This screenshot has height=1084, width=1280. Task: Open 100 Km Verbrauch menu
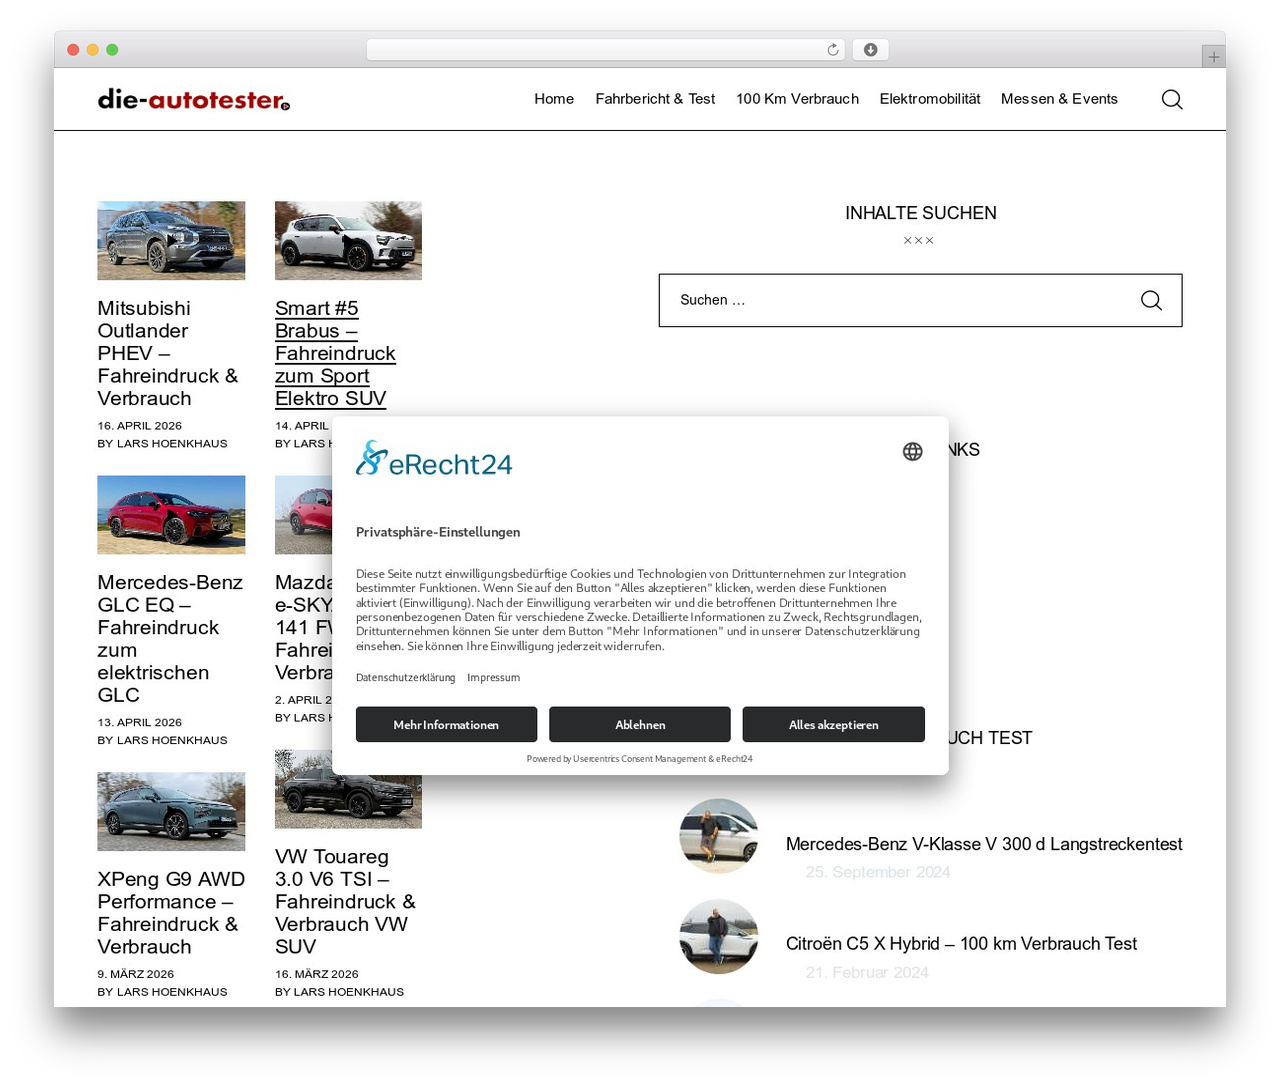tap(797, 99)
